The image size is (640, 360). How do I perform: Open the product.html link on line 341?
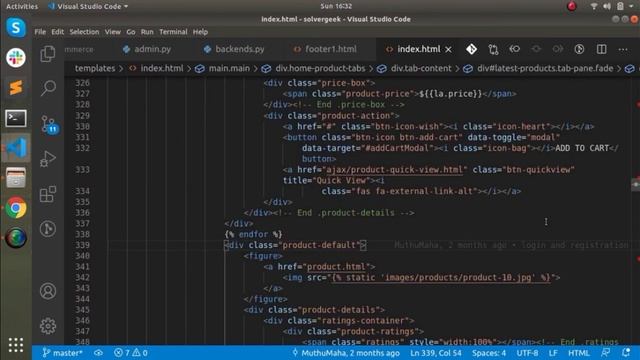coord(336,267)
